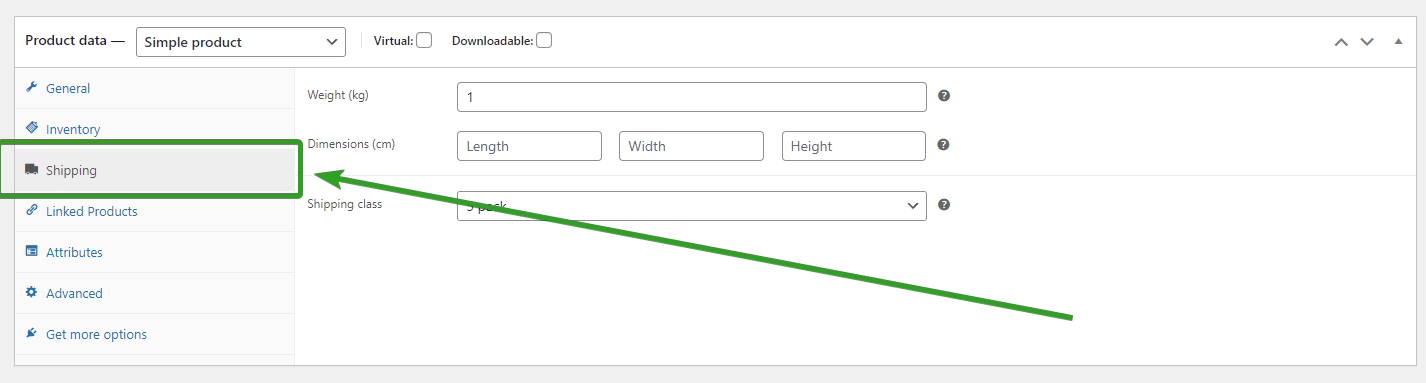Collapse the Product data panel with triangle toggle
This screenshot has height=383, width=1426.
coord(1398,42)
